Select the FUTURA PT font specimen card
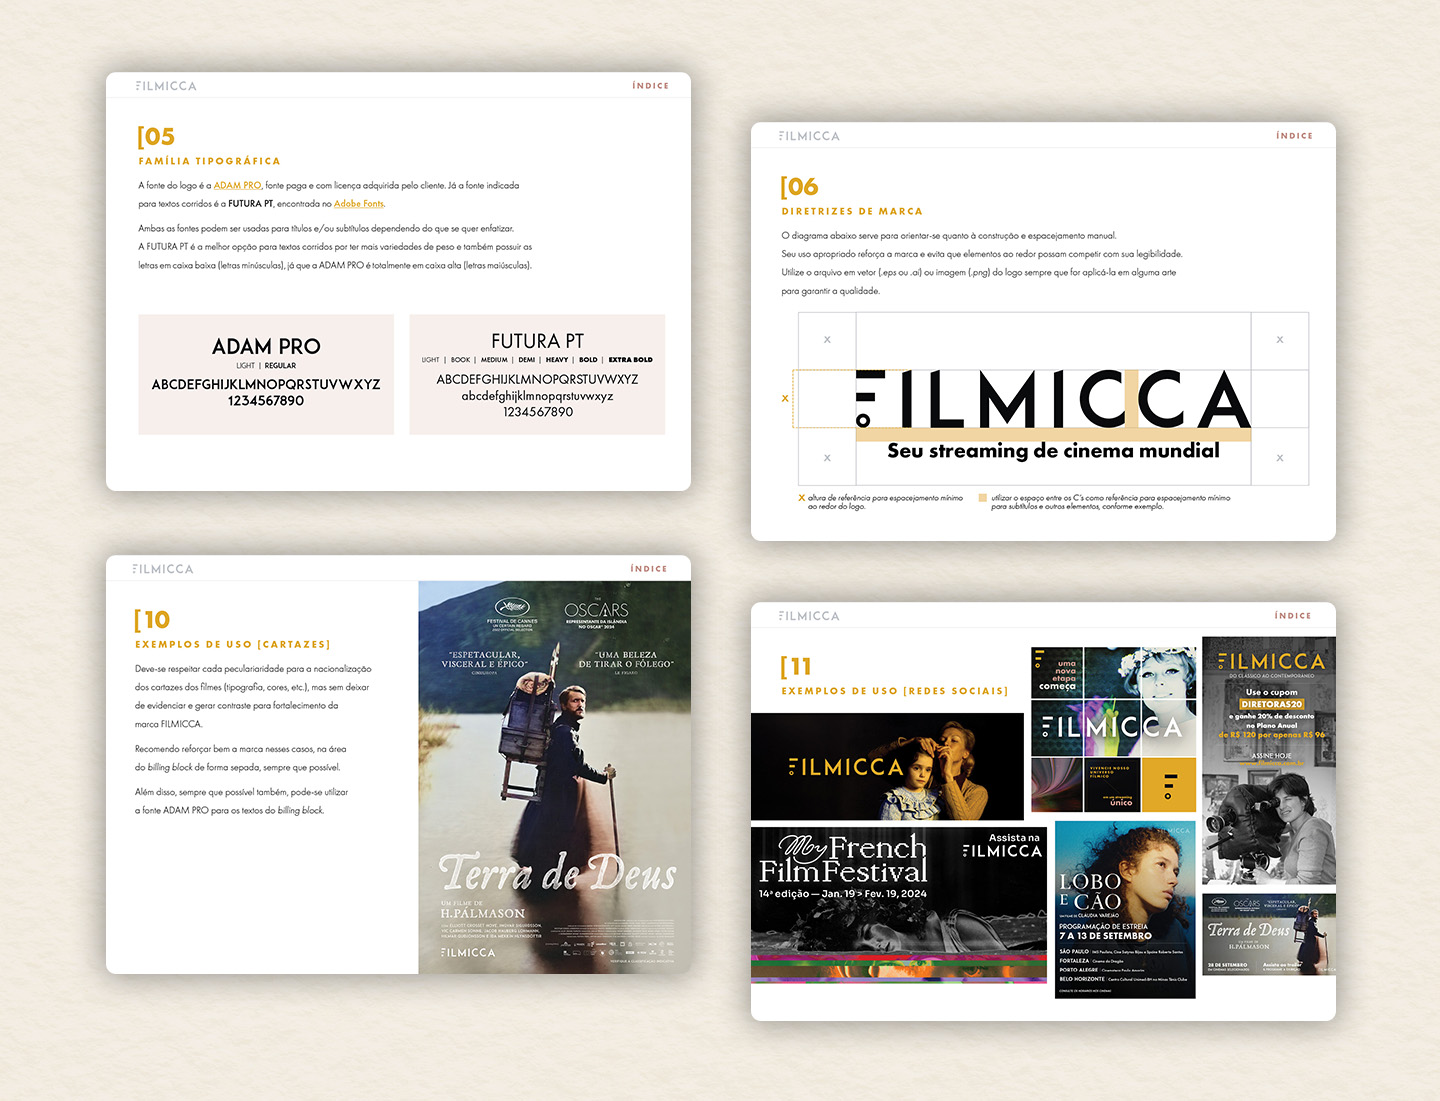This screenshot has height=1101, width=1440. click(537, 374)
